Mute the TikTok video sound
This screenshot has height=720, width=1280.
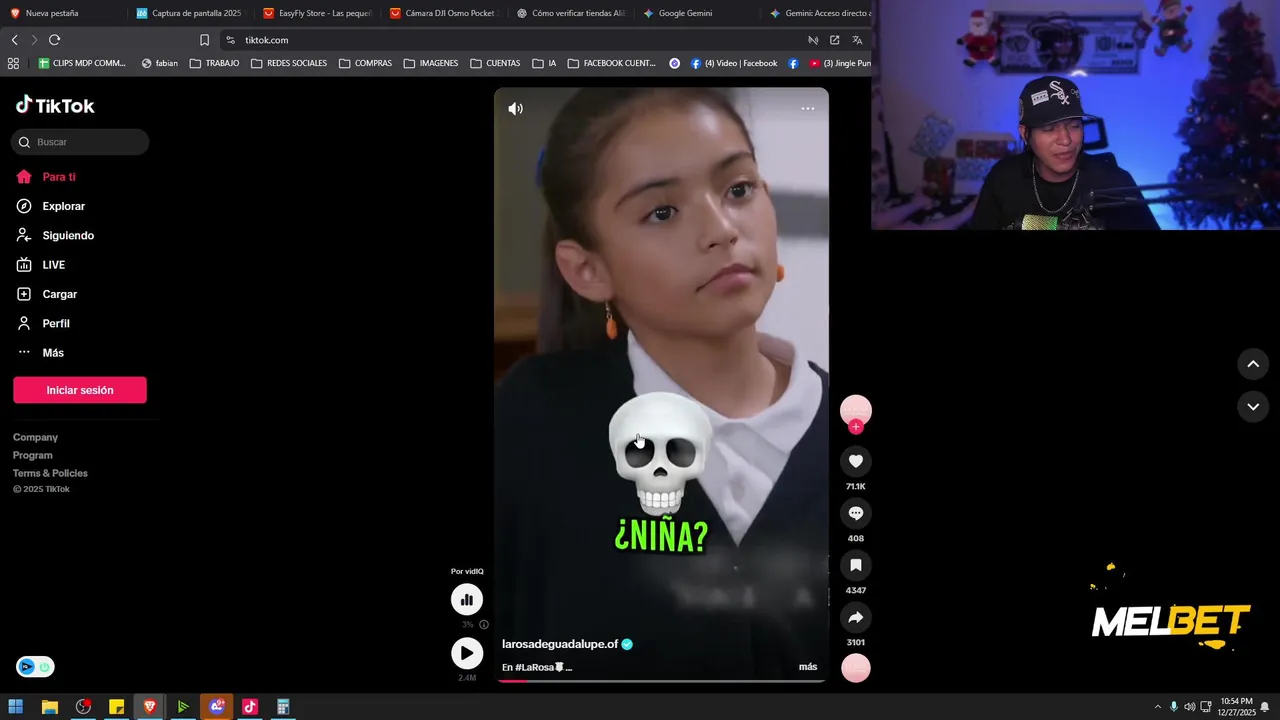point(515,109)
